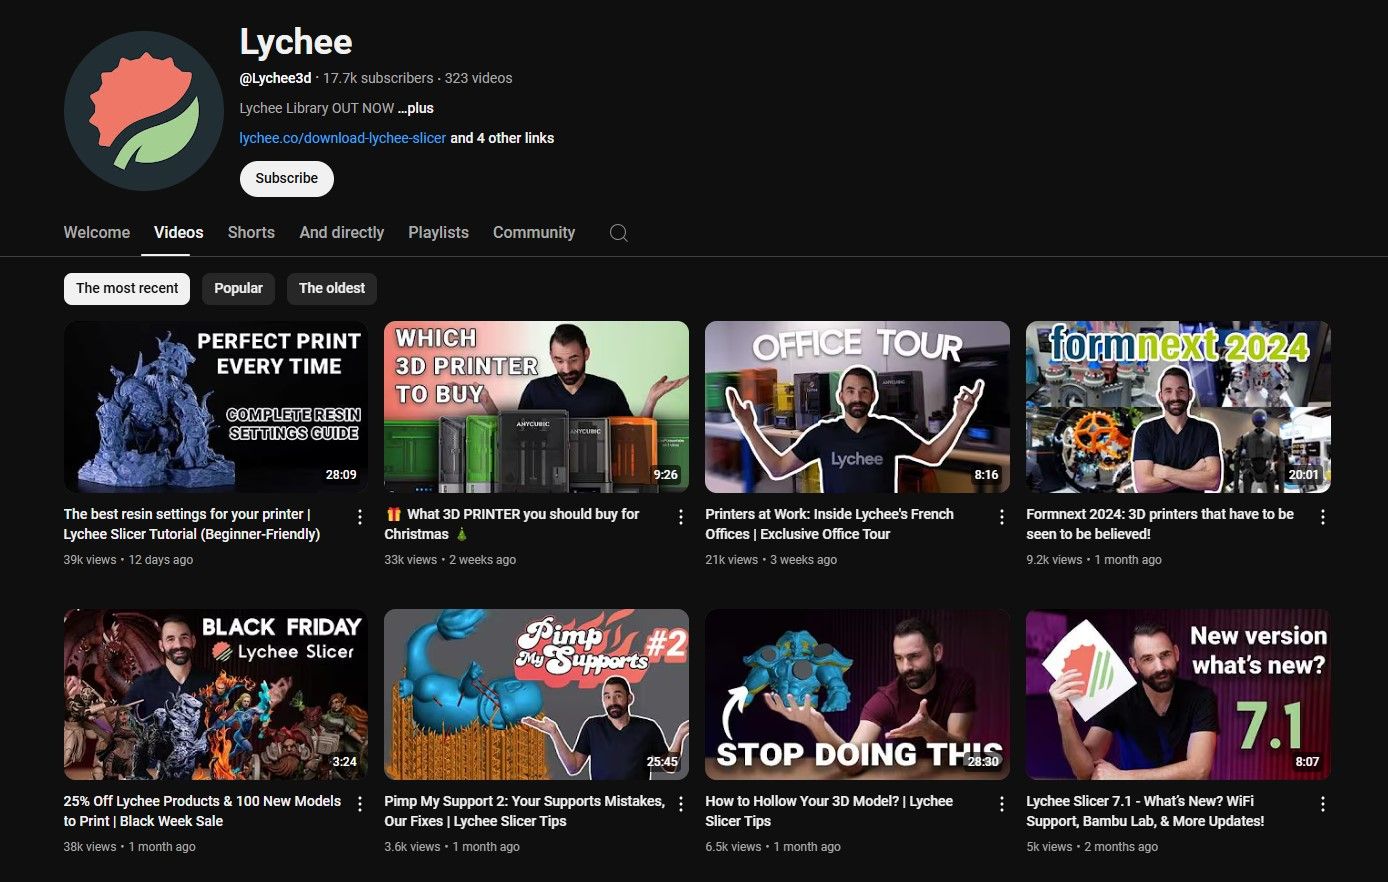This screenshot has height=882, width=1388.
Task: Select The most recent filter chip
Action: (127, 288)
